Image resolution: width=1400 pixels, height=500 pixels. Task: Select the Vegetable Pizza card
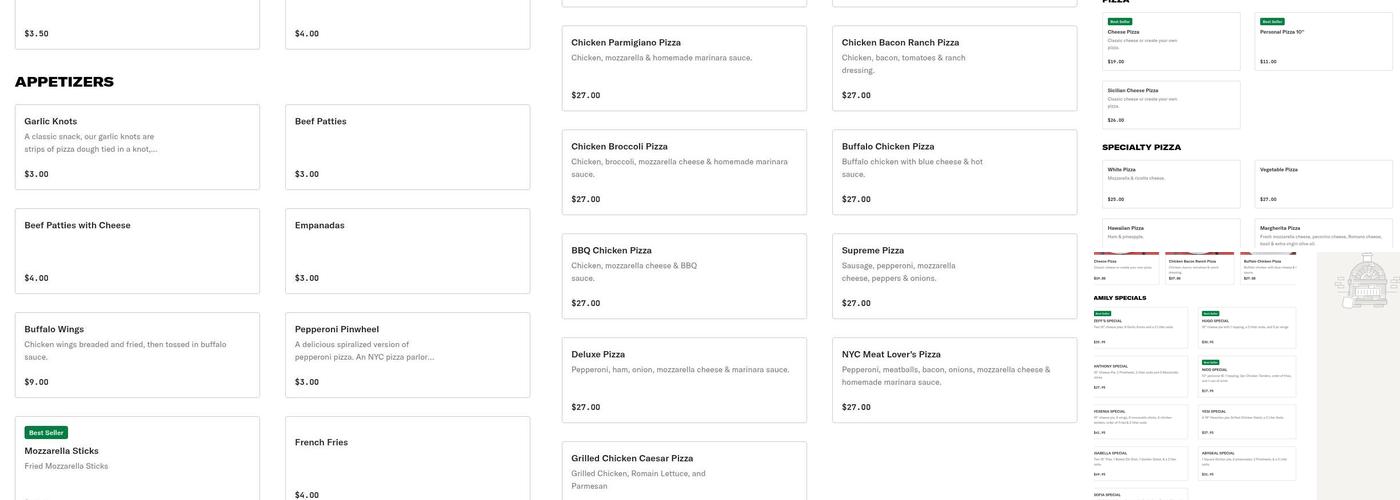point(1324,184)
